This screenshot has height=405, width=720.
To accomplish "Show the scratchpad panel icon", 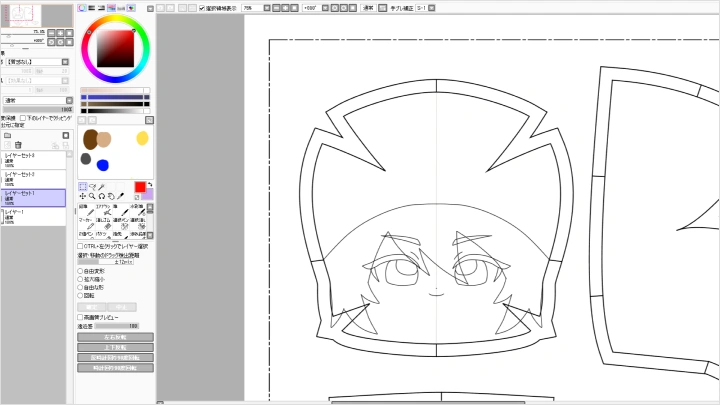I will tap(131, 8).
